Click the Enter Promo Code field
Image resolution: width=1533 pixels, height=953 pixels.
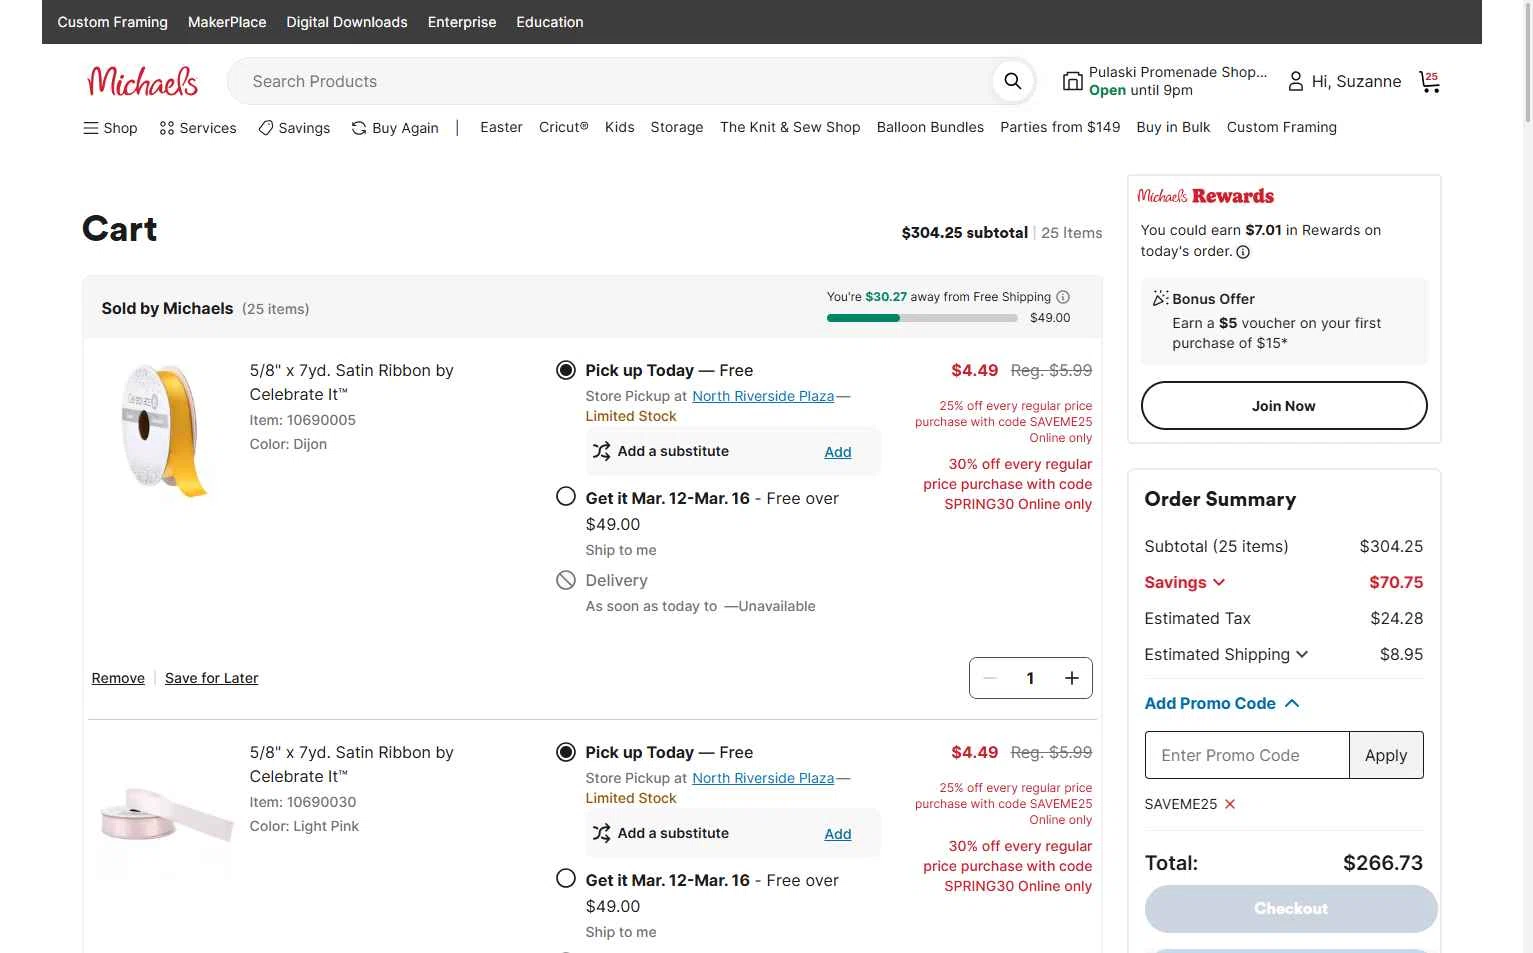(x=1247, y=755)
